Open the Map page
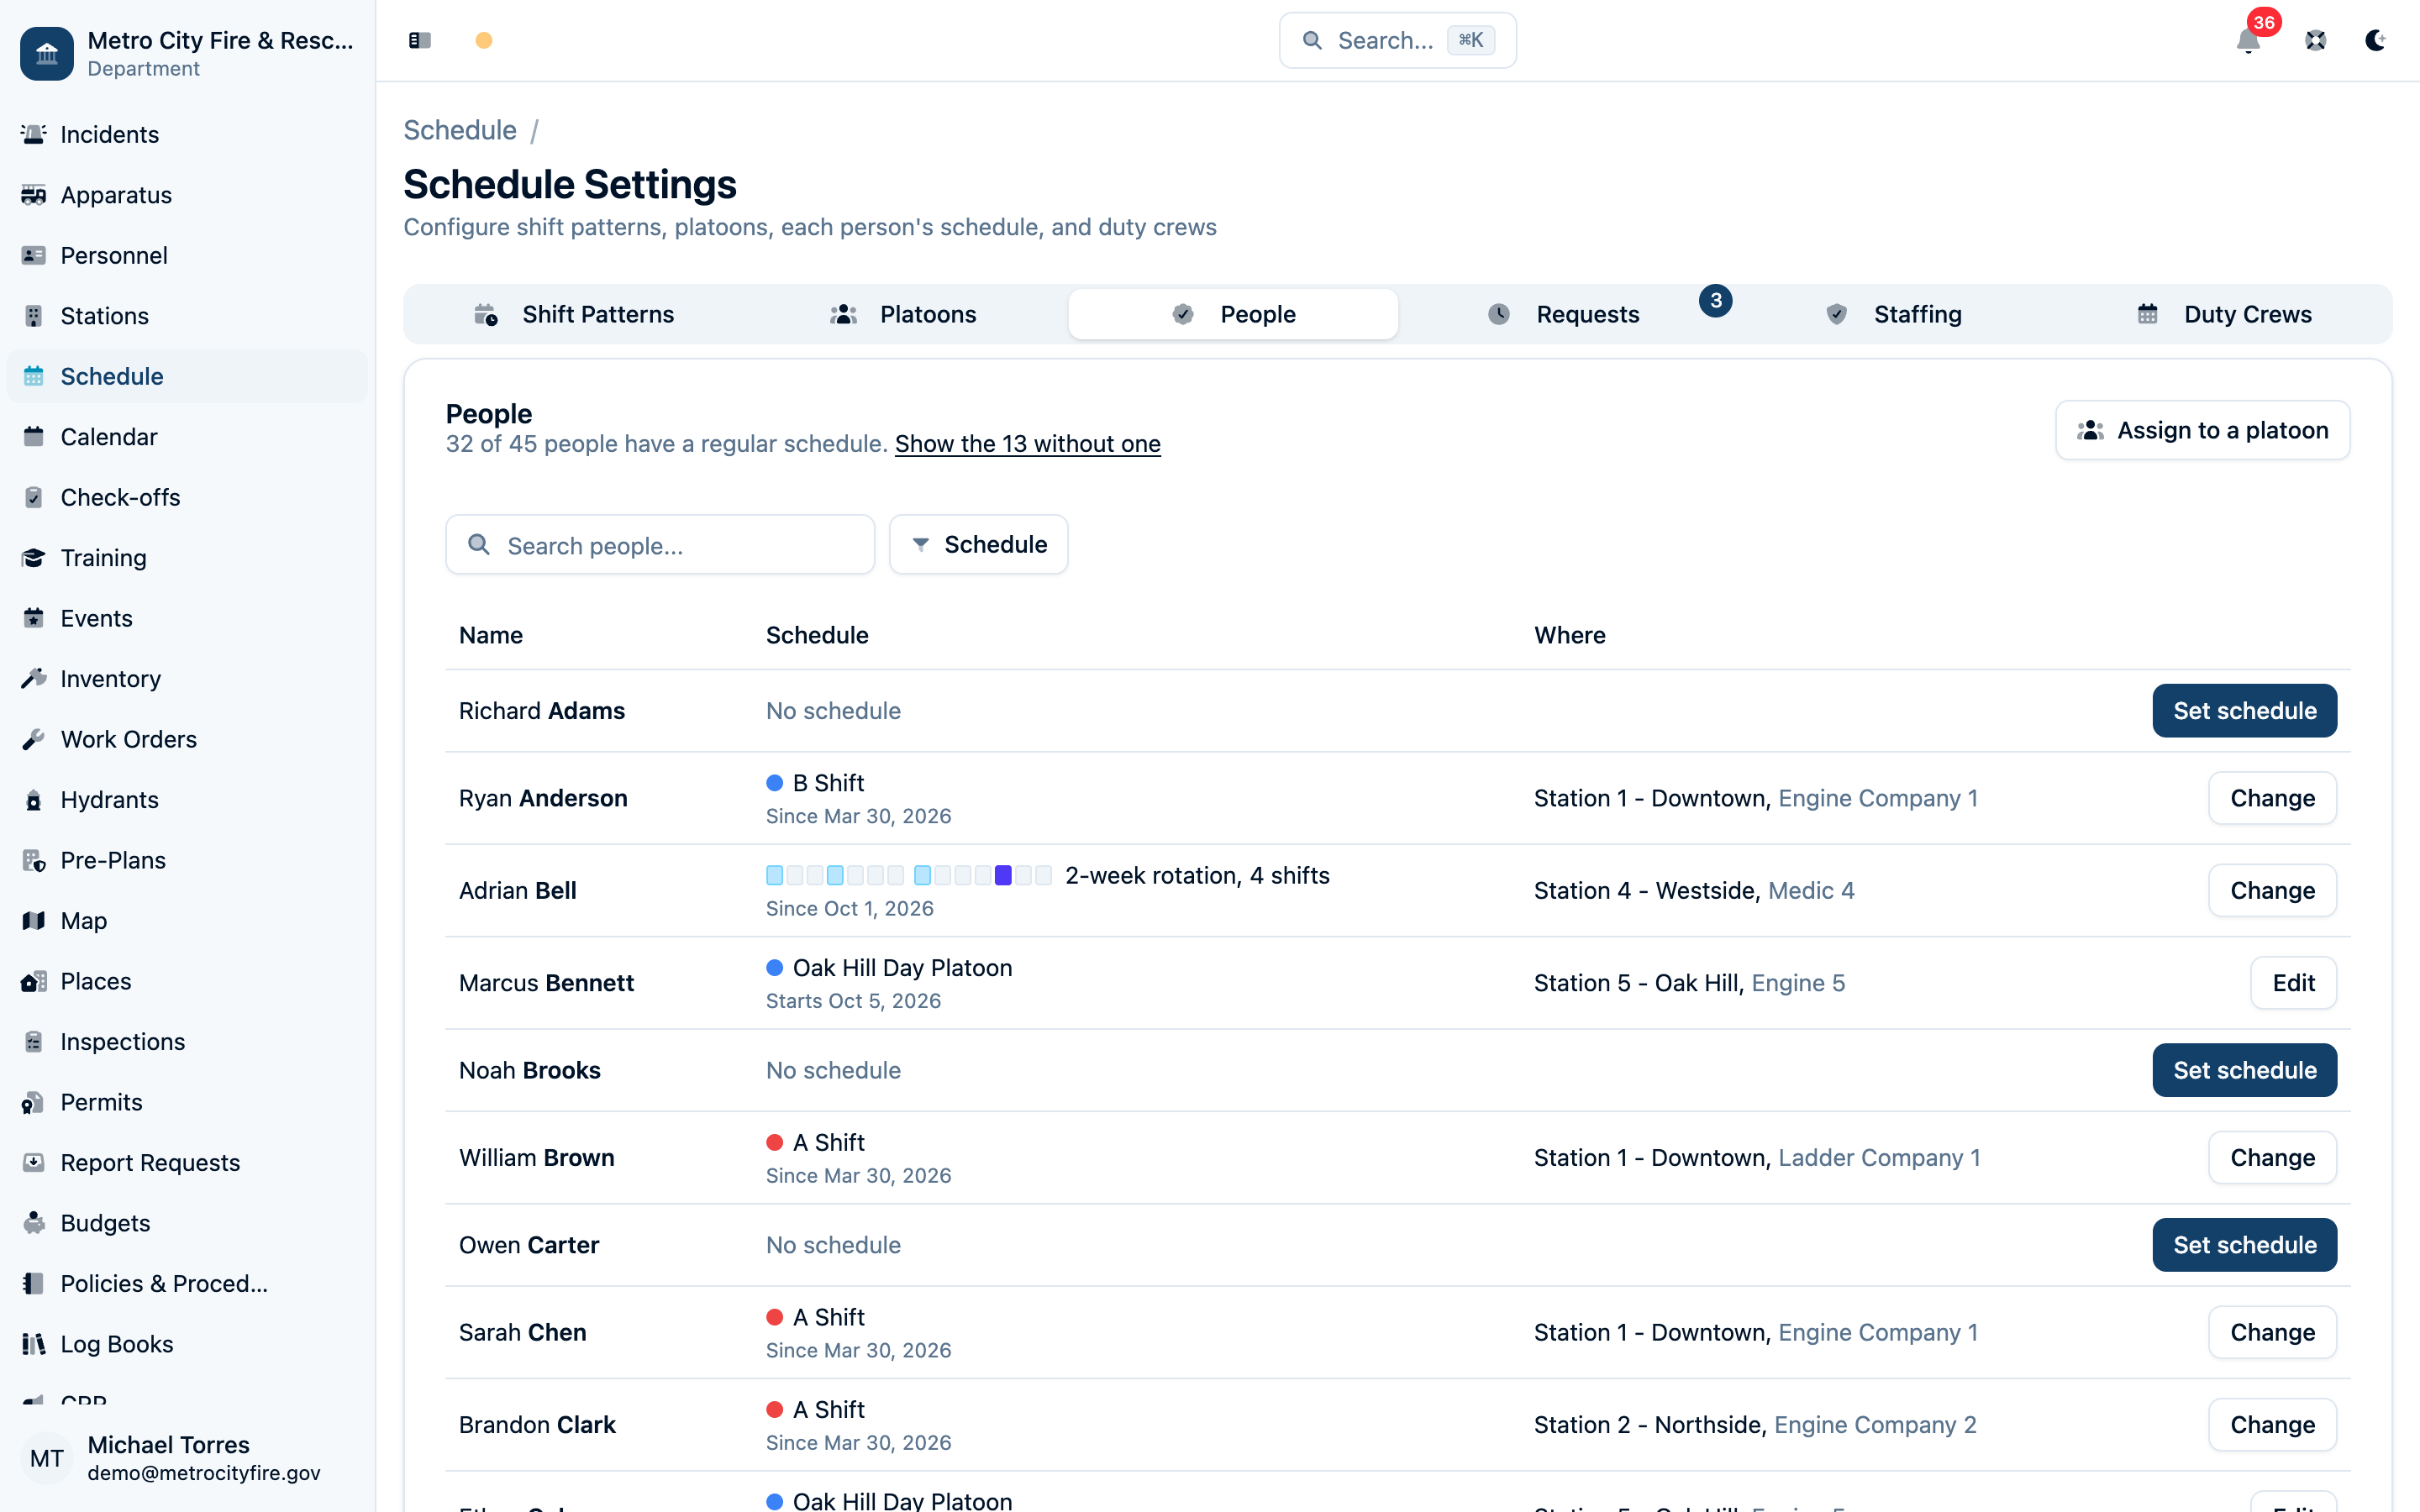This screenshot has height=1512, width=2420. [187, 921]
